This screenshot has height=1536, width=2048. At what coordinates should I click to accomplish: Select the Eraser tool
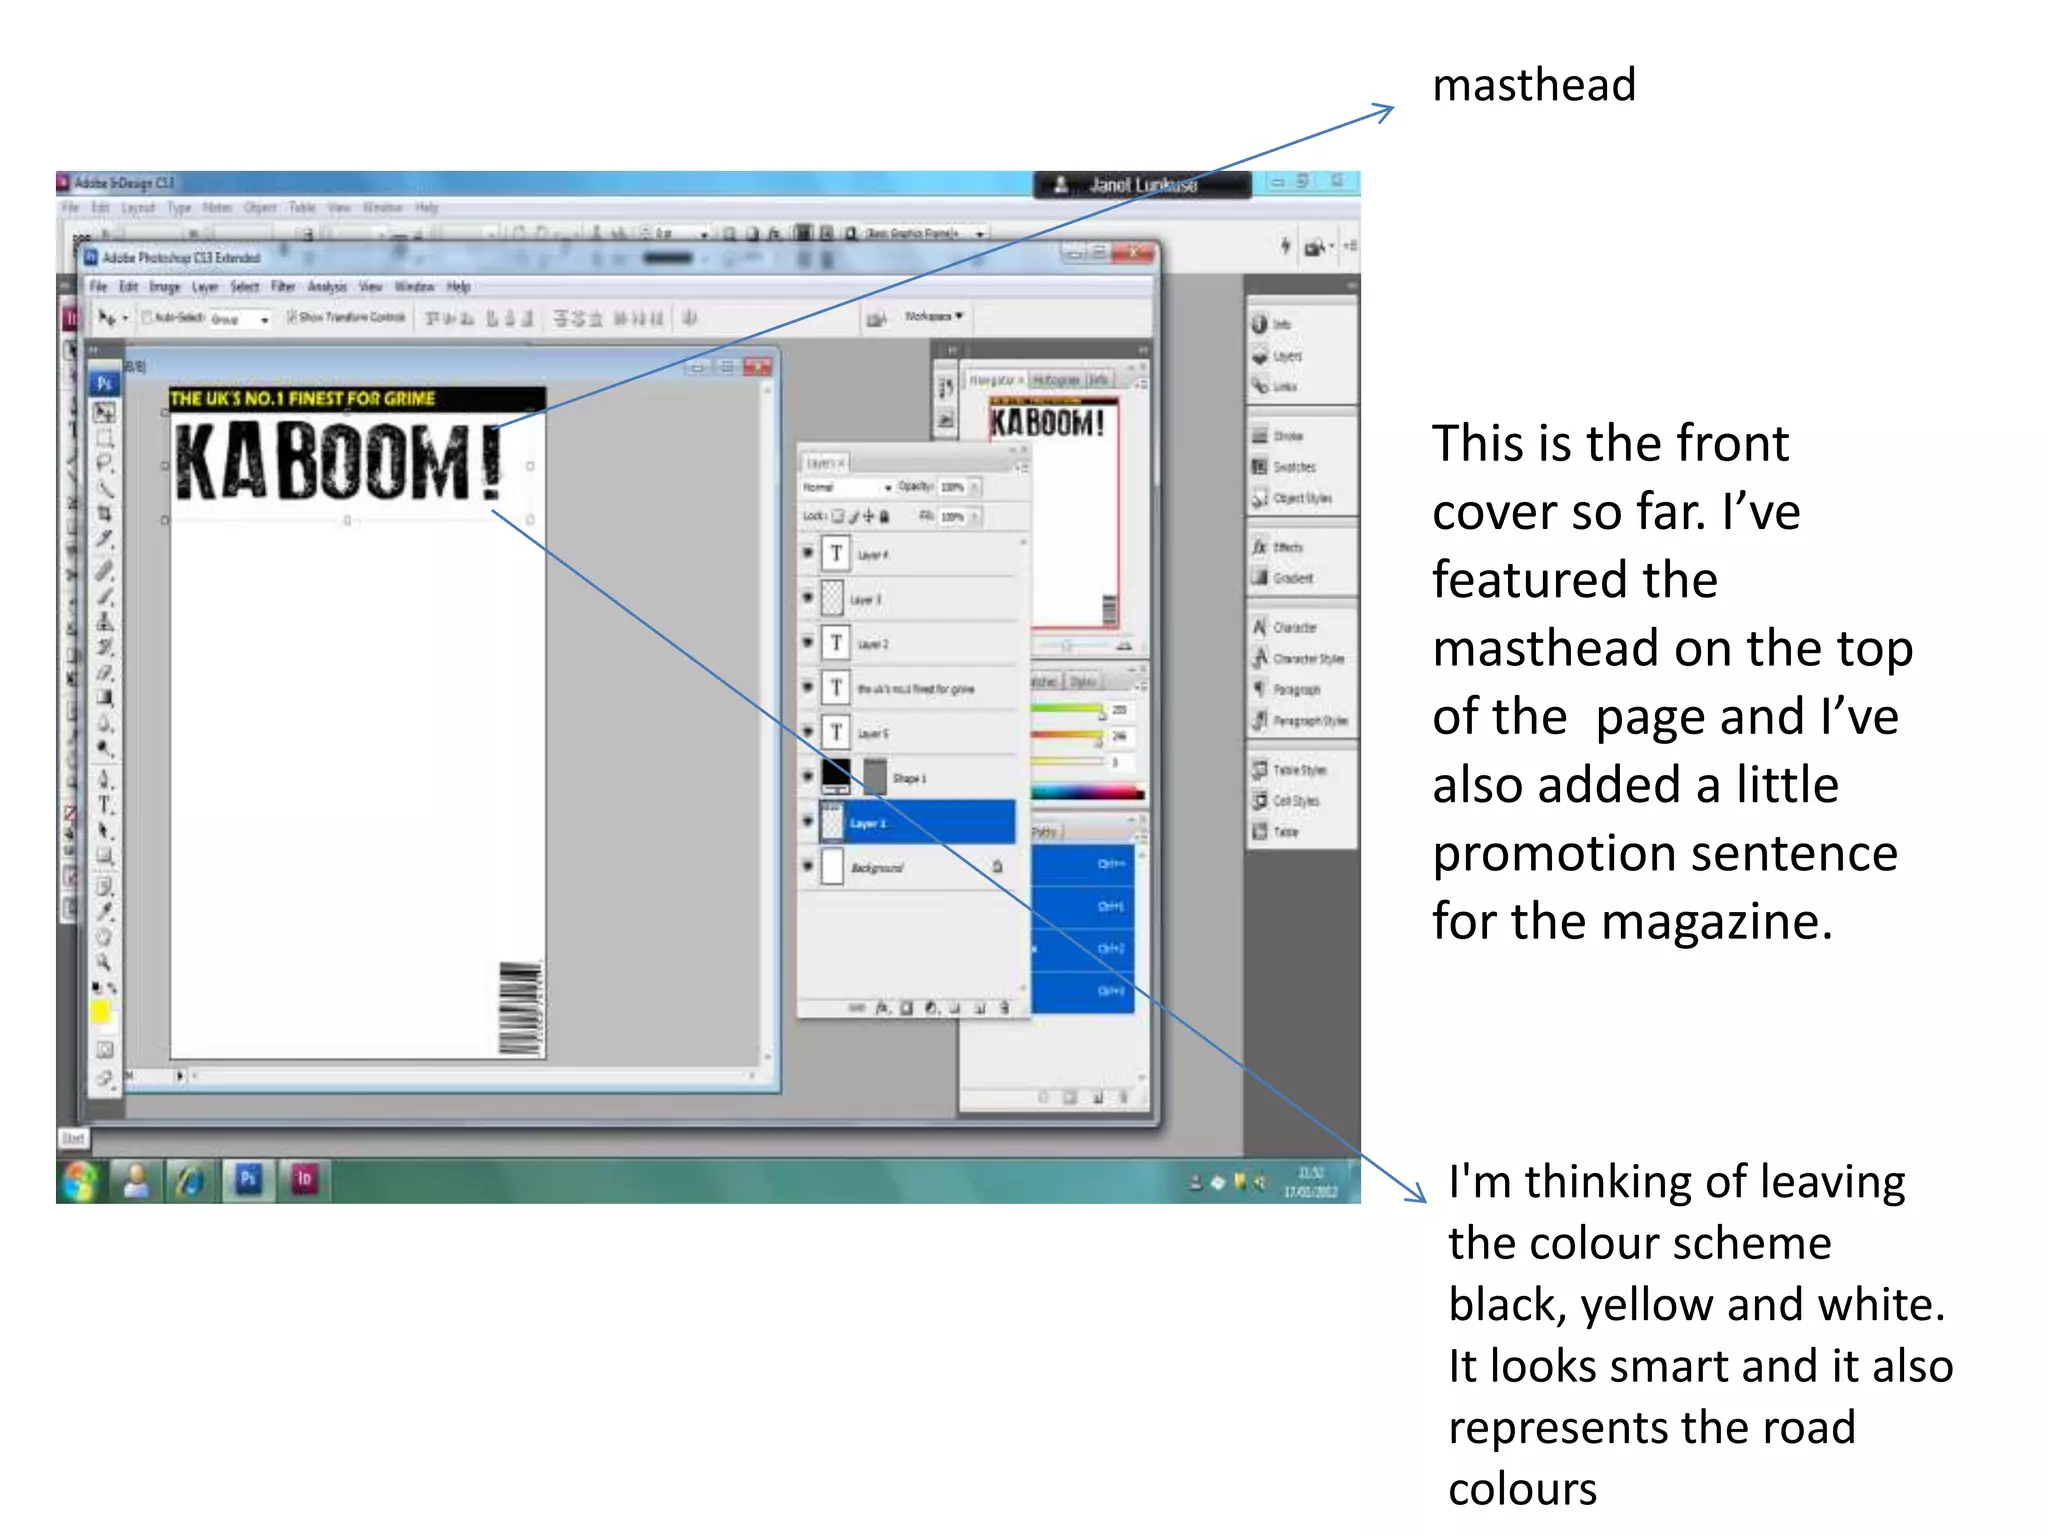click(x=104, y=672)
